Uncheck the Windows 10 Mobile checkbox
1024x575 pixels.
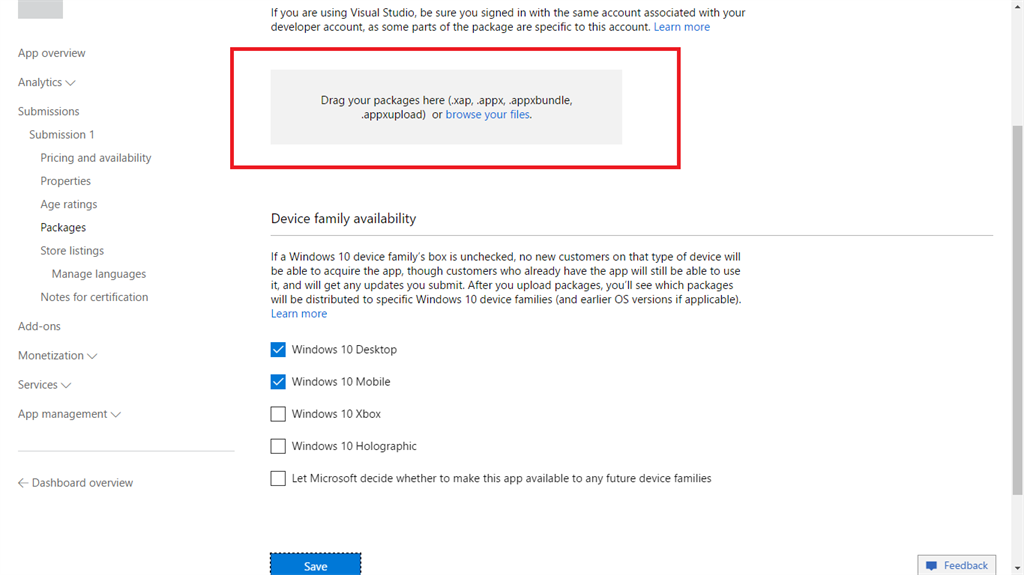click(x=278, y=382)
